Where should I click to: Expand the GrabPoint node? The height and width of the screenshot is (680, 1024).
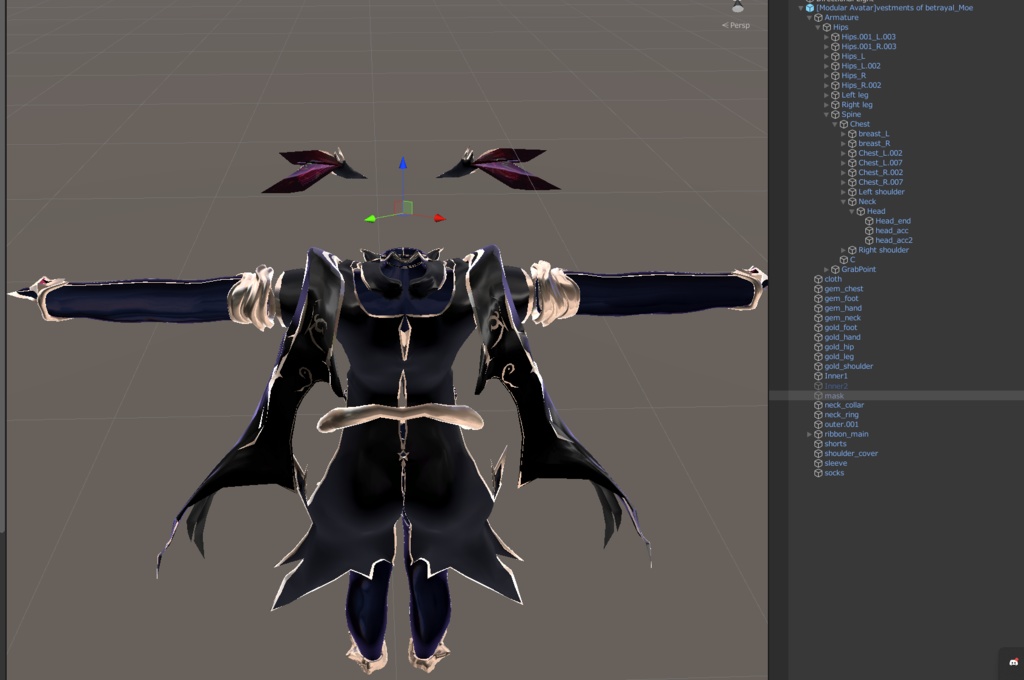click(826, 269)
